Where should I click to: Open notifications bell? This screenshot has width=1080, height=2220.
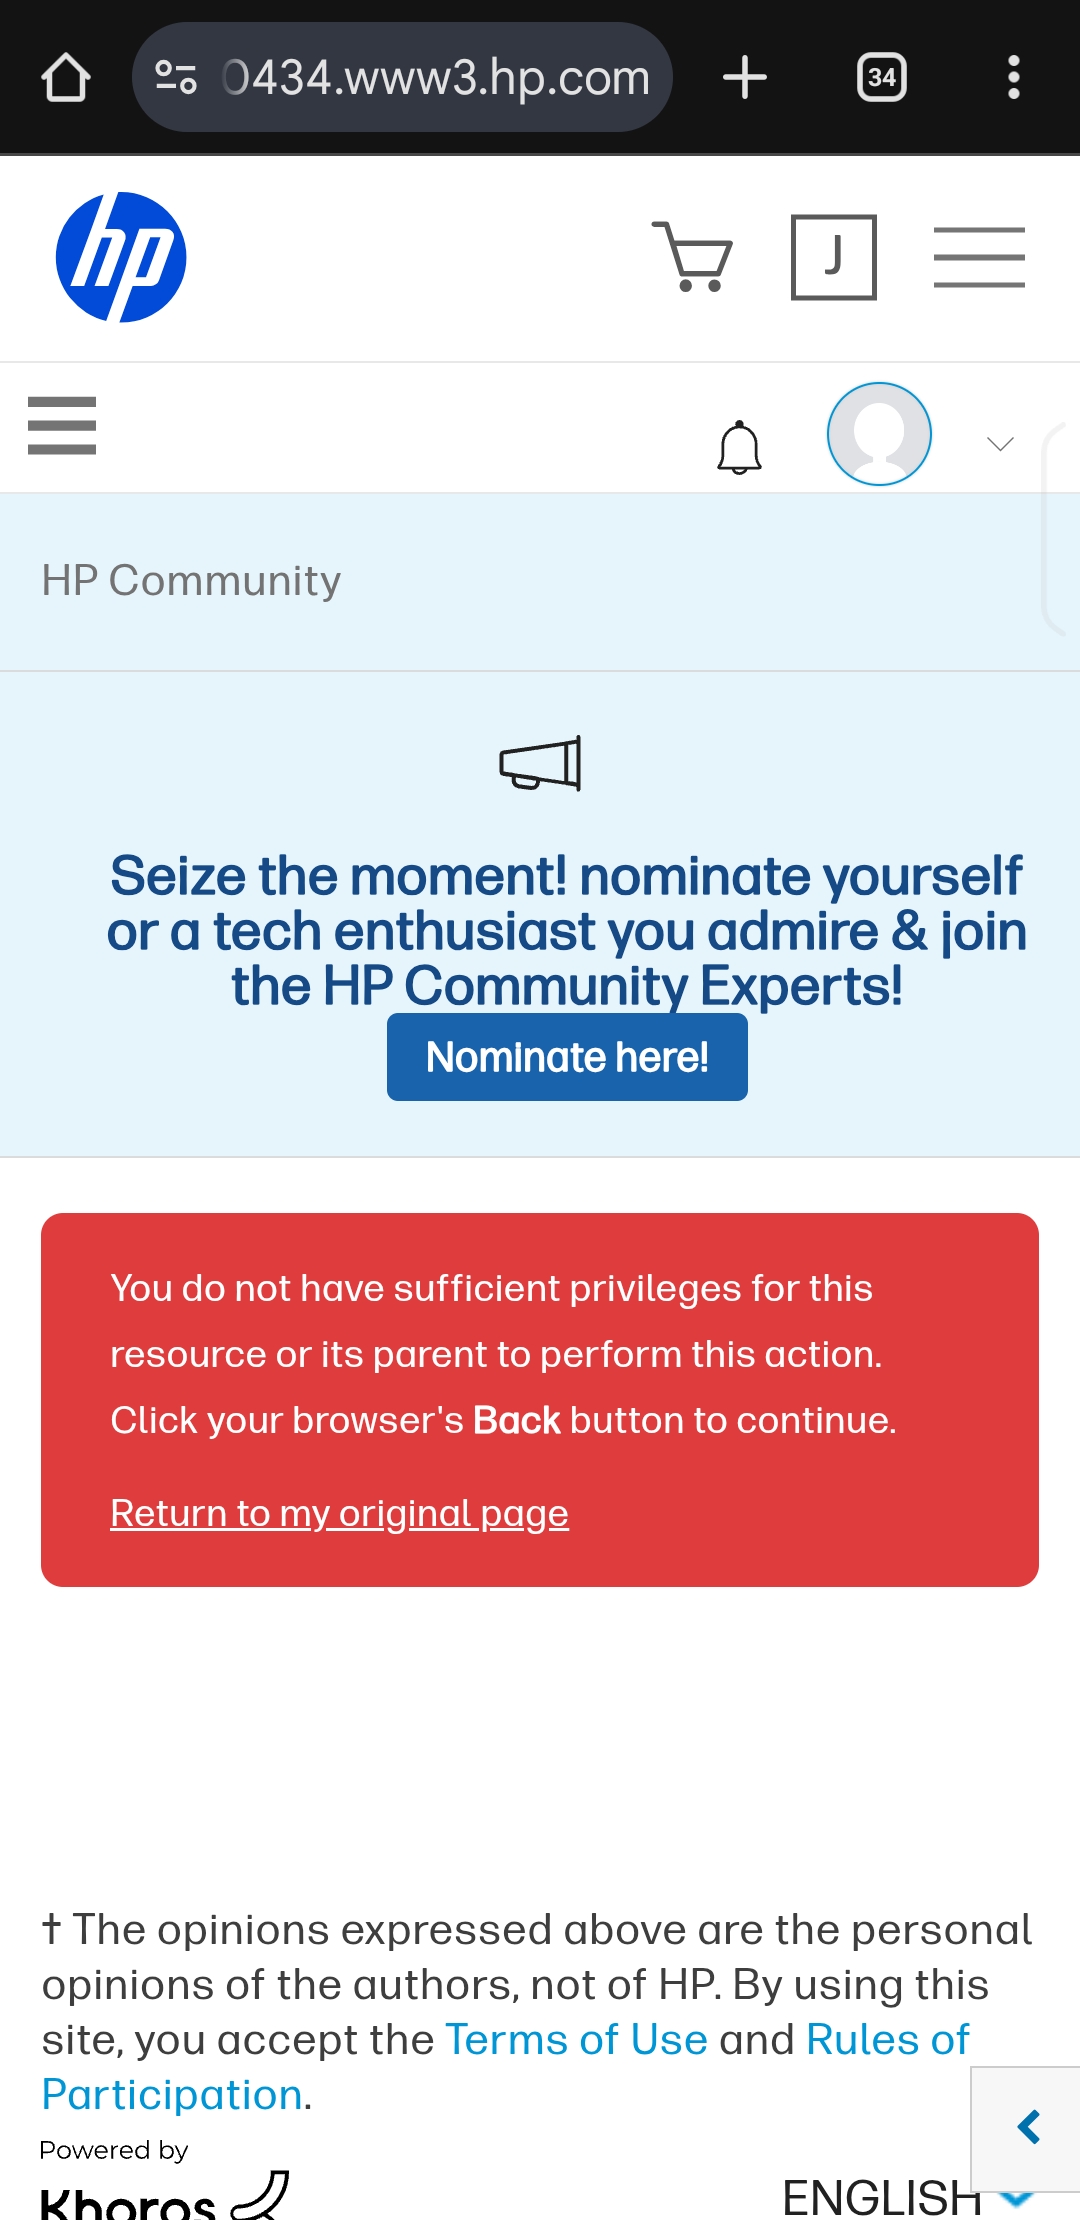pos(740,447)
